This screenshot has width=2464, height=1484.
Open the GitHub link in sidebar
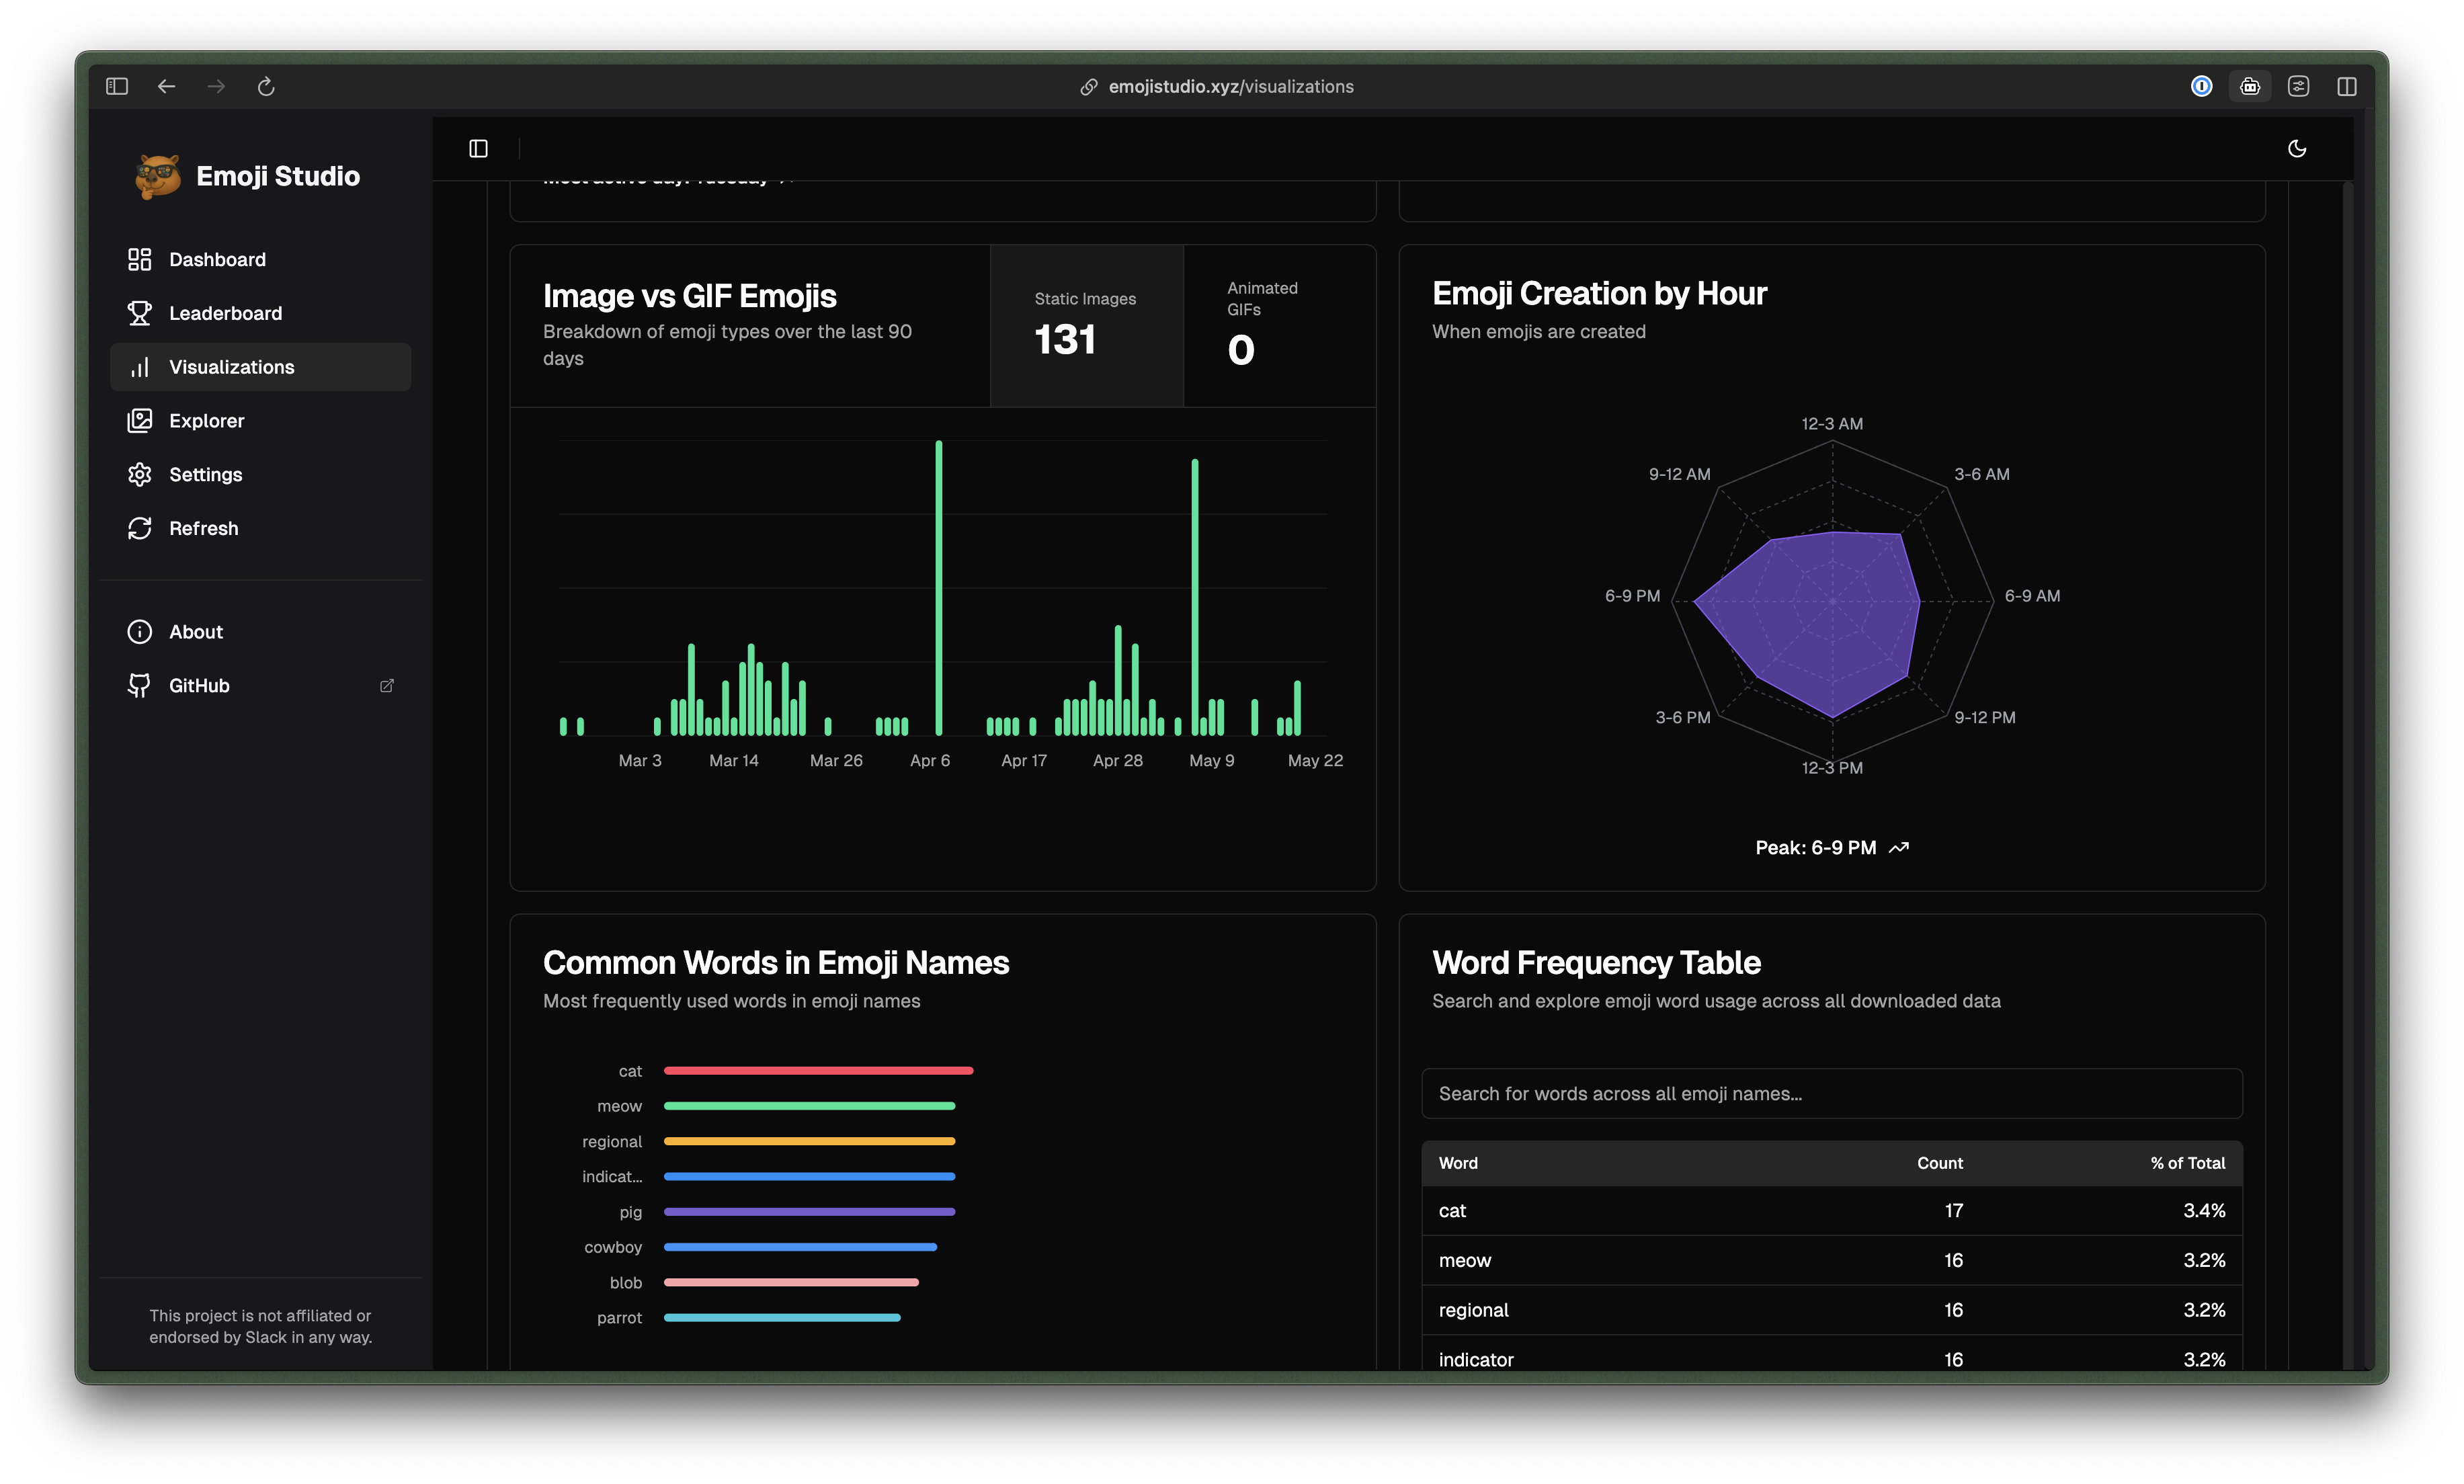tap(199, 686)
